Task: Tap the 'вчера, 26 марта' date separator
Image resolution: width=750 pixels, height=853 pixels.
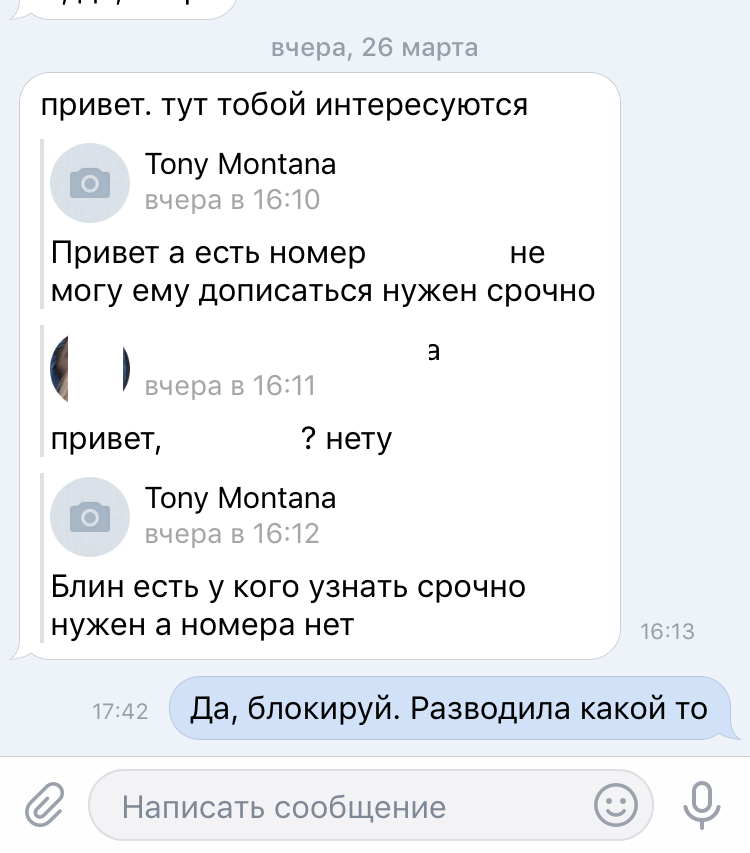Action: 375,47
